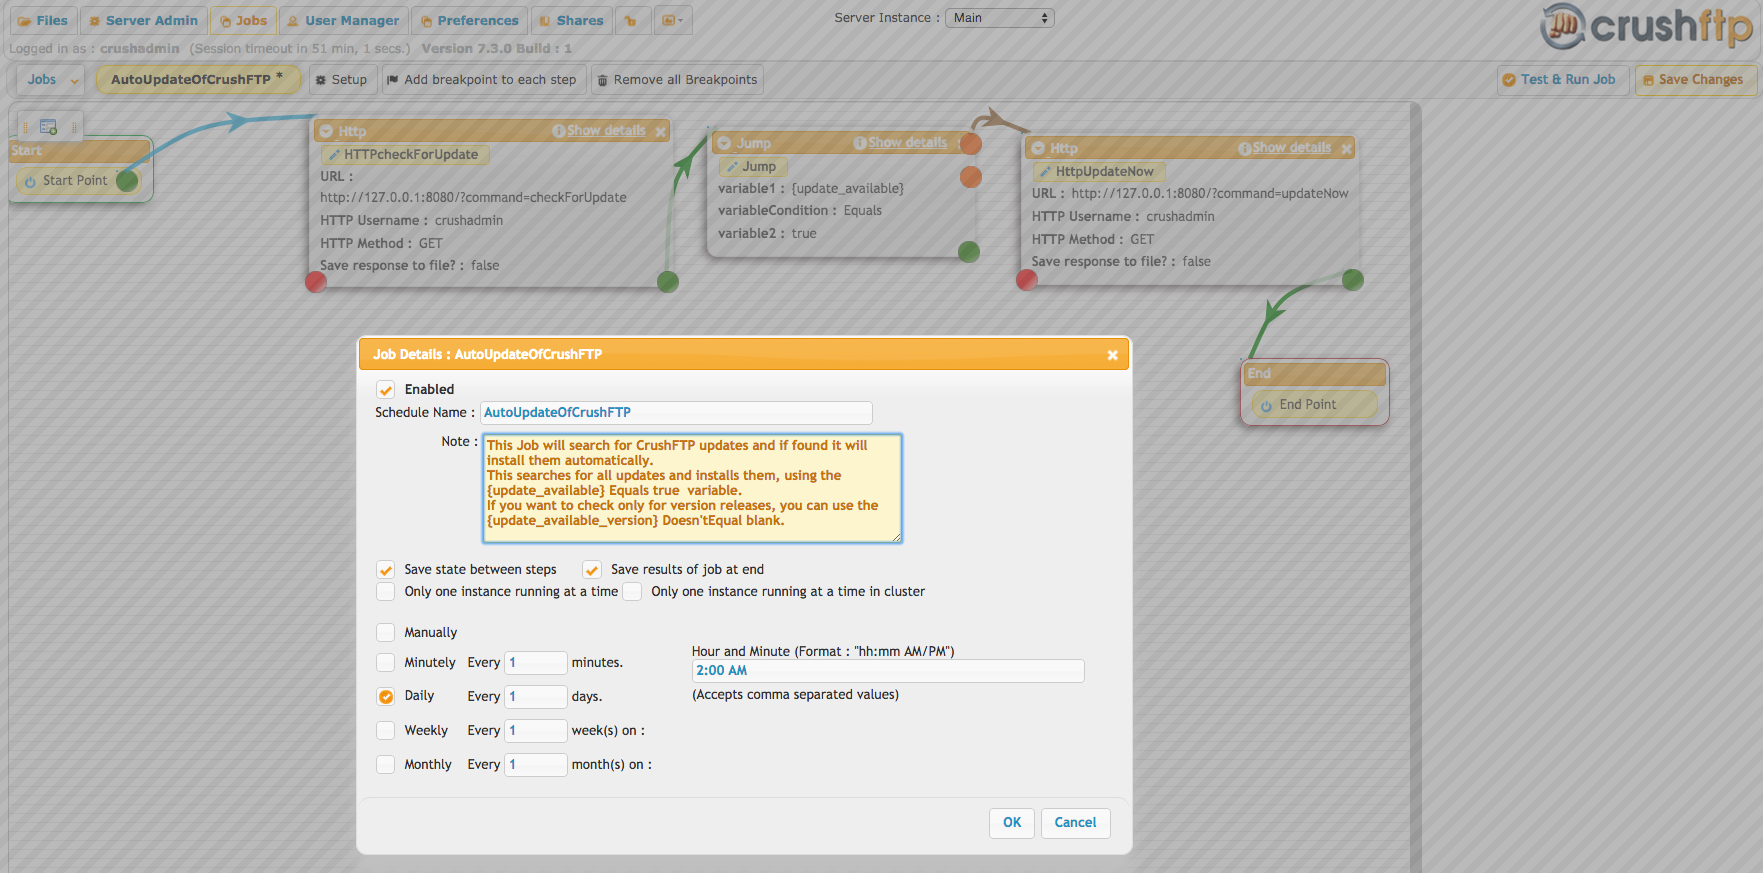This screenshot has height=873, width=1763.
Task: Click the power icon on Start Point
Action: [30, 181]
